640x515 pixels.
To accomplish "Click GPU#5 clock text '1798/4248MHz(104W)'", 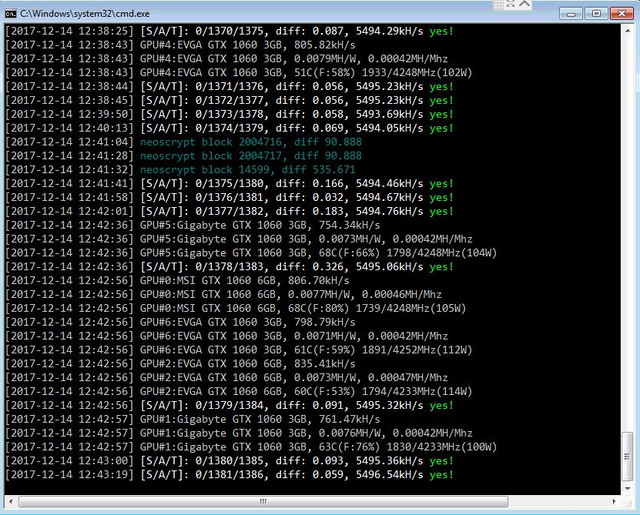I will pos(442,253).
